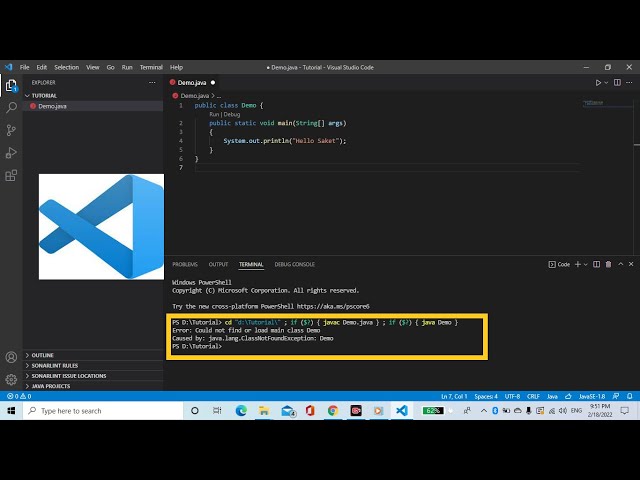Add a new terminal with the plus icon
The height and width of the screenshot is (480, 640).
pos(578,264)
